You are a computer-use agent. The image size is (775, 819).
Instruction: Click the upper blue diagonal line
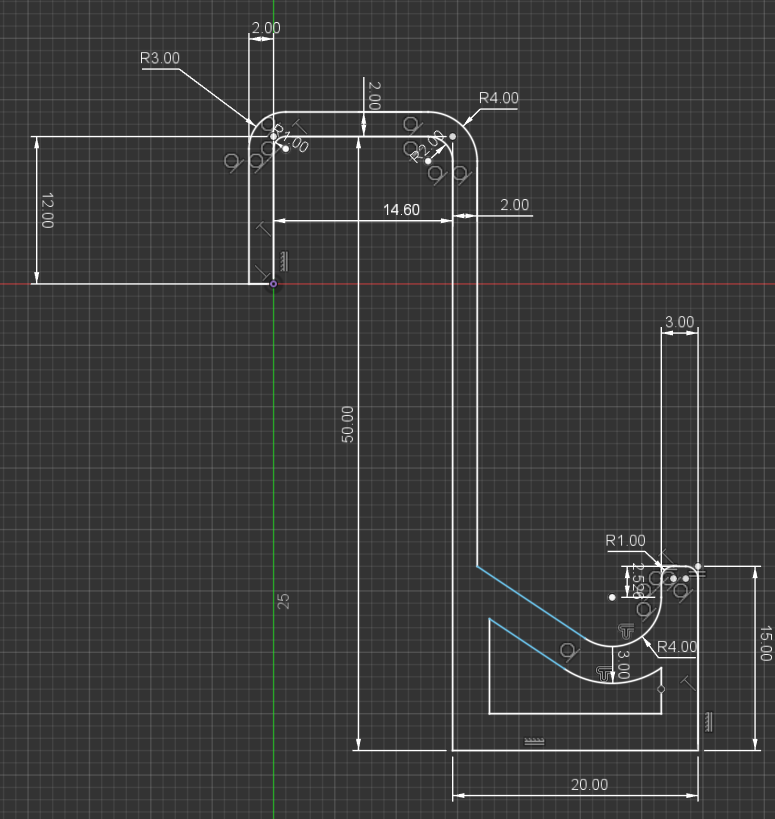click(531, 603)
